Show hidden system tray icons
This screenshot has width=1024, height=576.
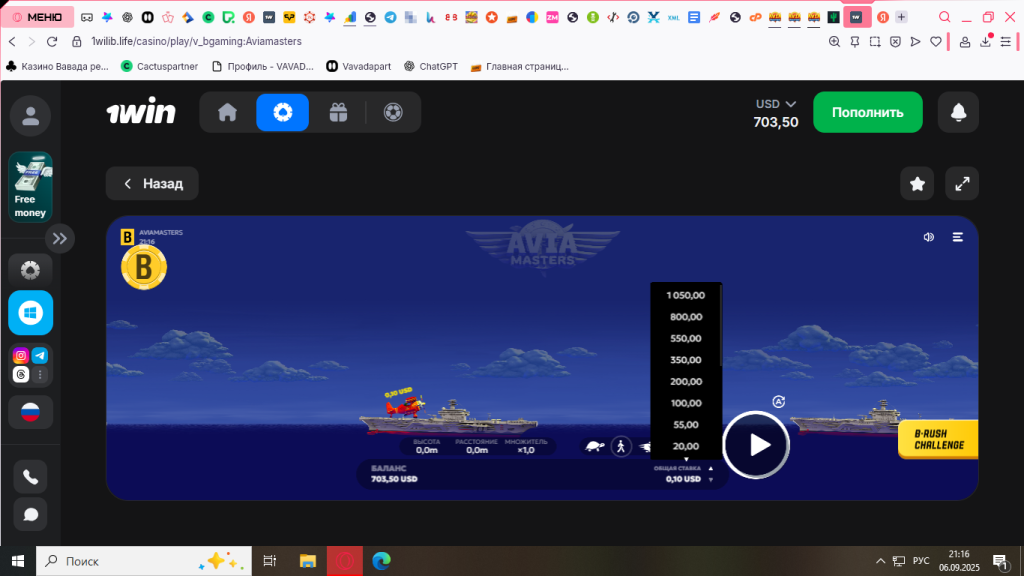point(880,561)
